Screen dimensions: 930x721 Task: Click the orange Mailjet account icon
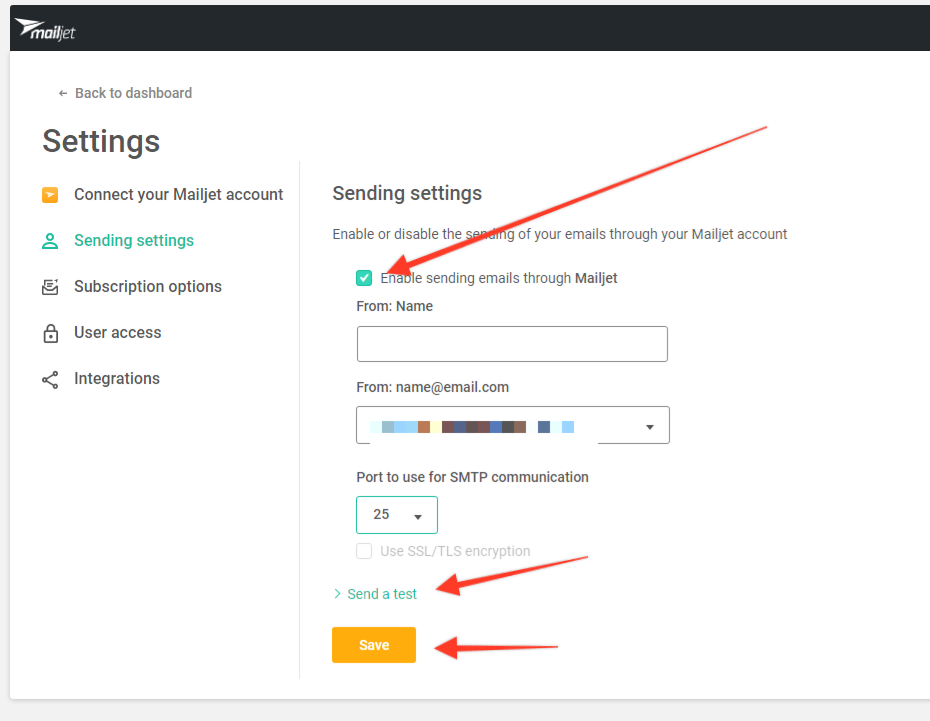pyautogui.click(x=50, y=194)
